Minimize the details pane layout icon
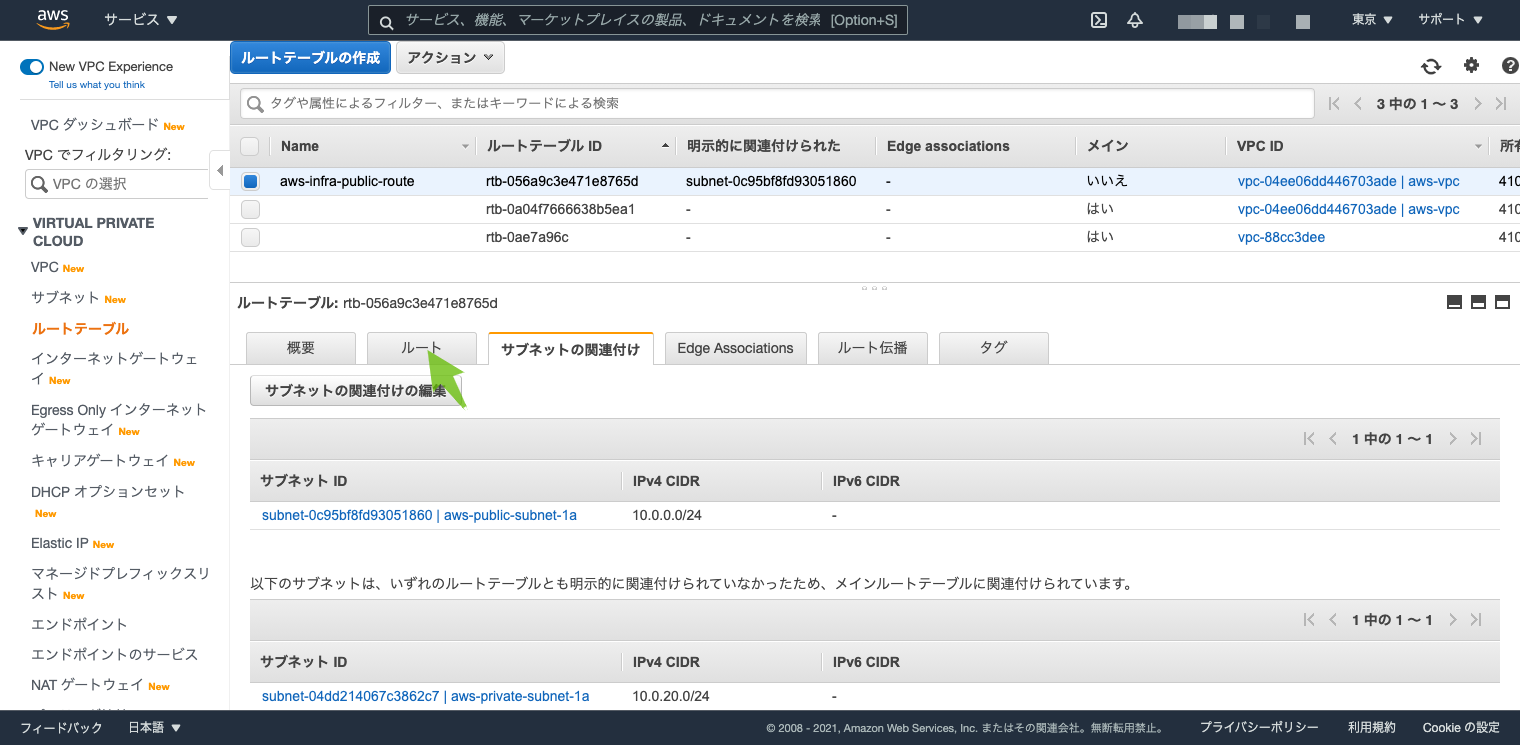1520x745 pixels. click(1455, 303)
